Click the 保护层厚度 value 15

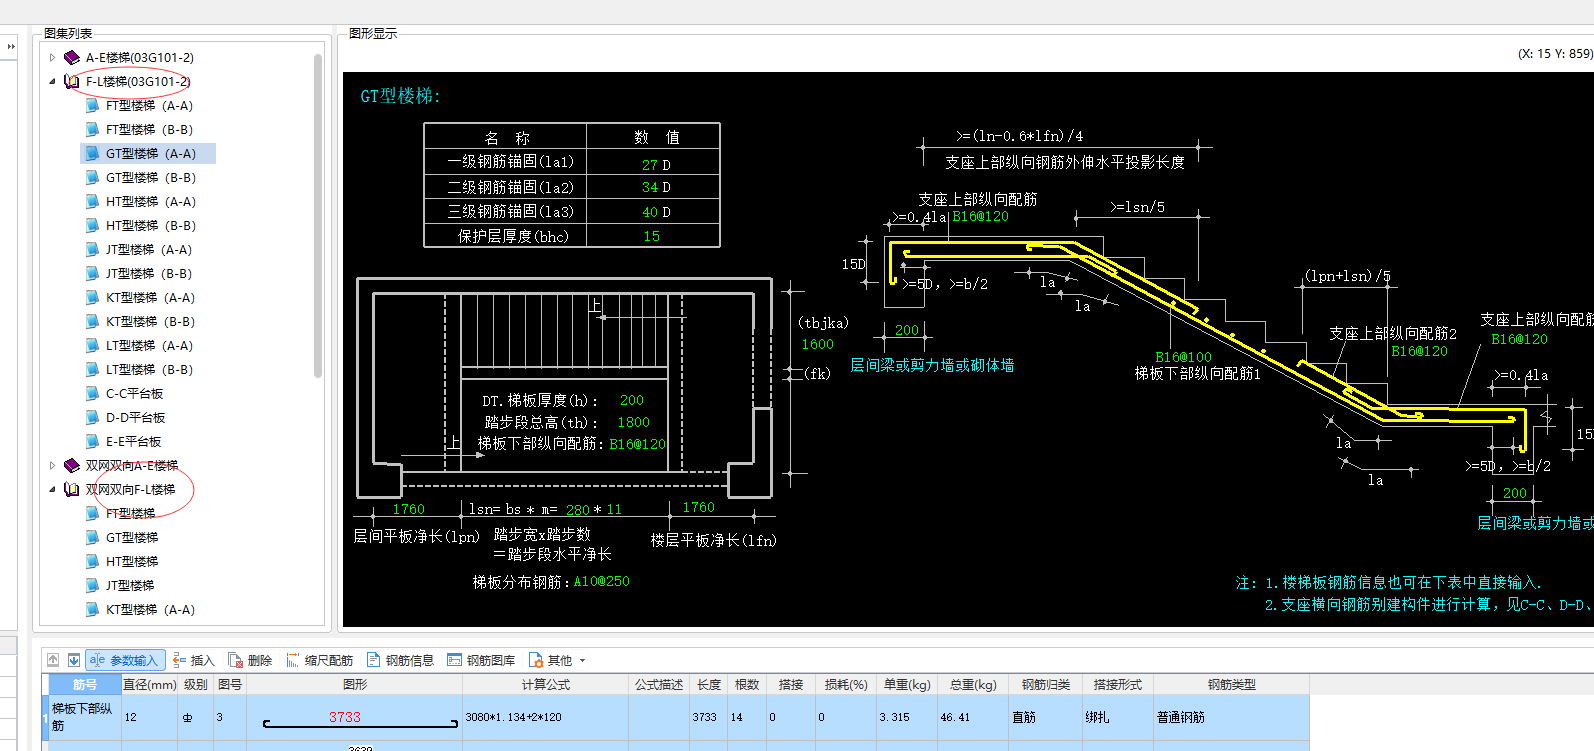coord(652,237)
